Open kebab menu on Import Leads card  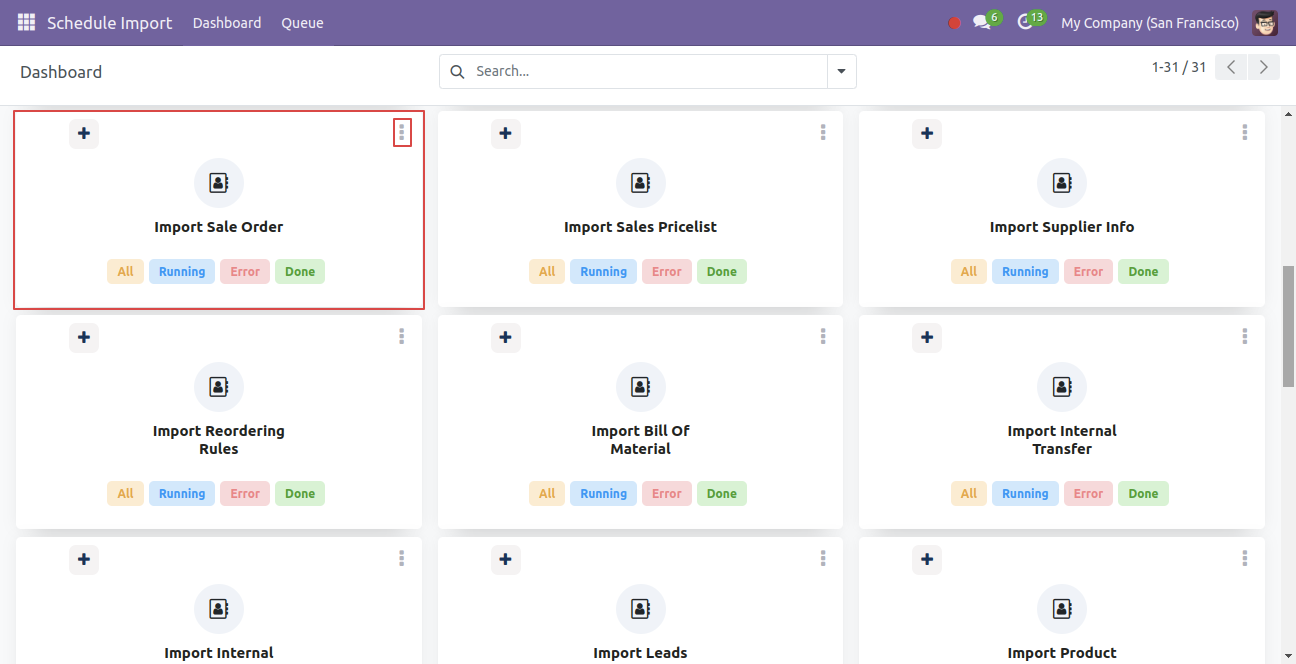823,558
